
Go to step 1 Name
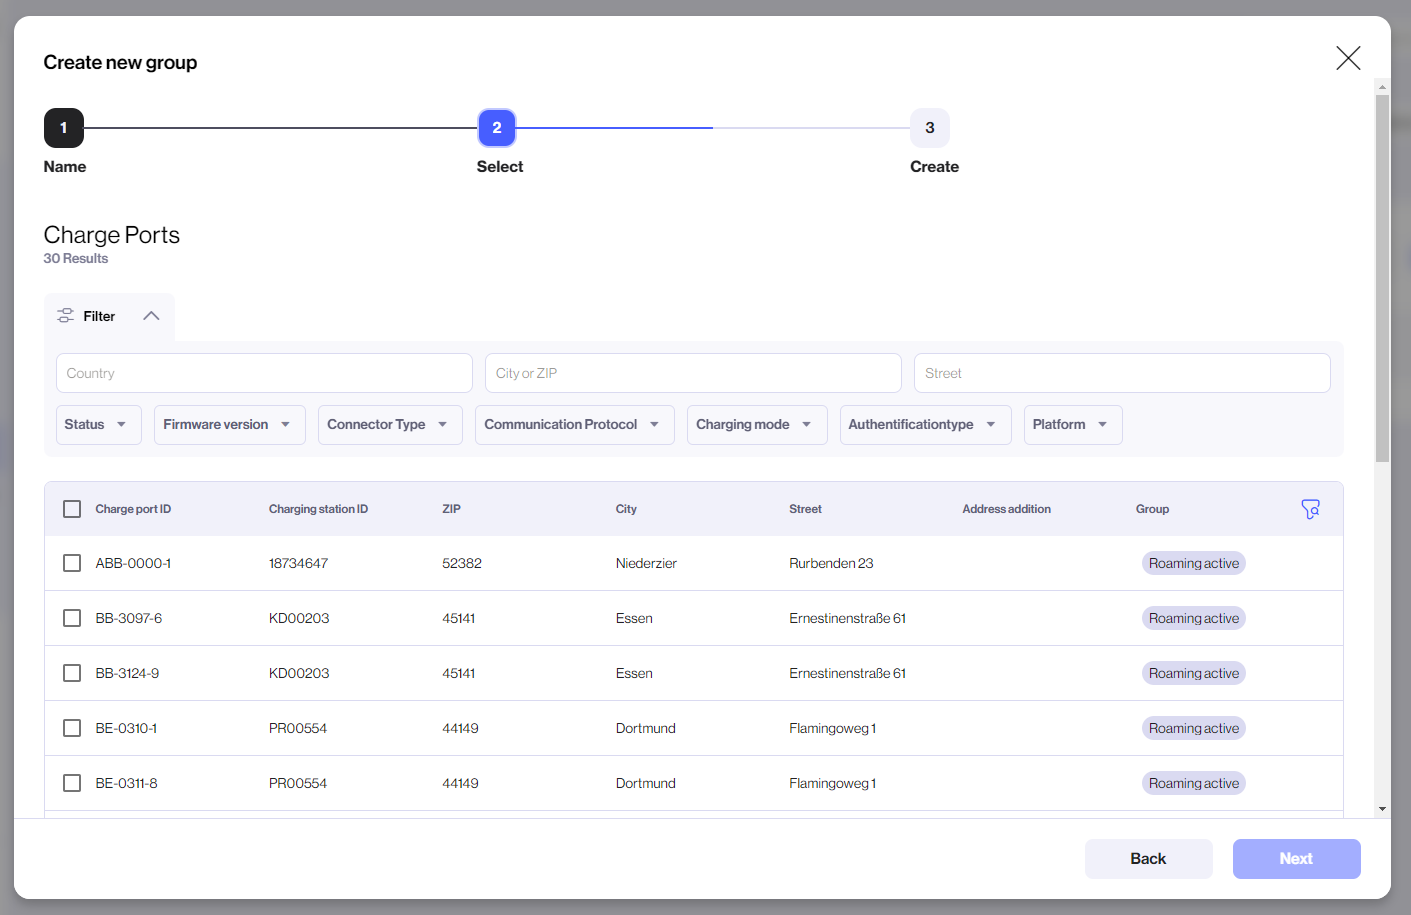point(64,128)
